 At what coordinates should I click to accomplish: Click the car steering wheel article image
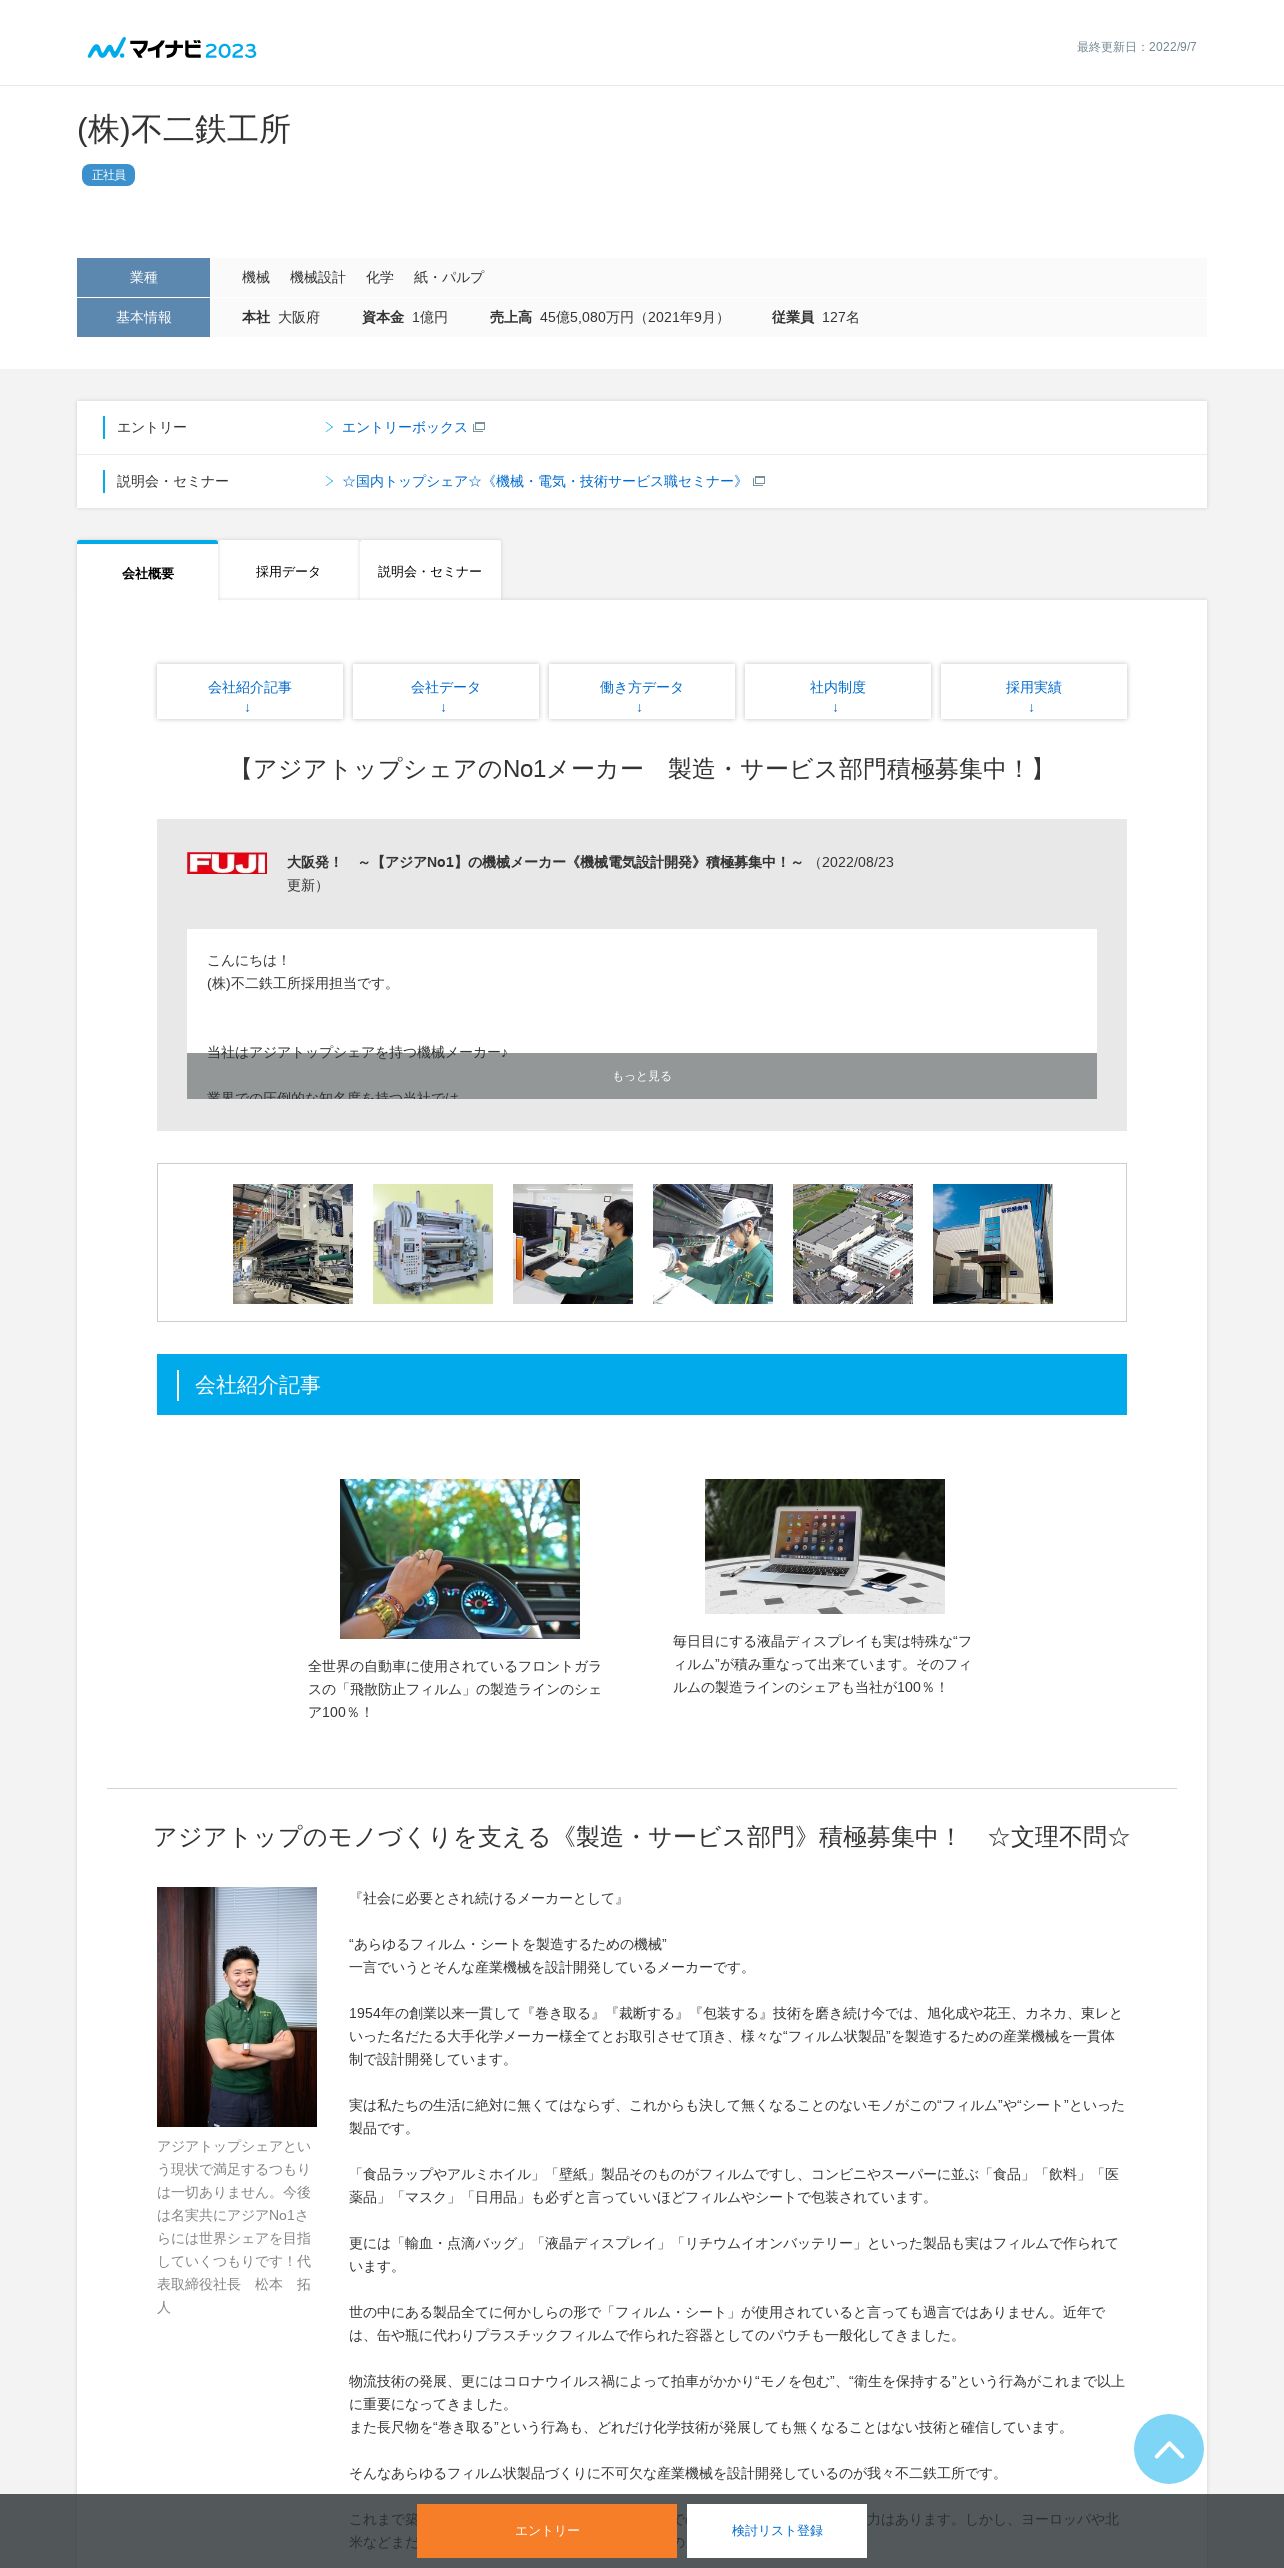point(460,1558)
